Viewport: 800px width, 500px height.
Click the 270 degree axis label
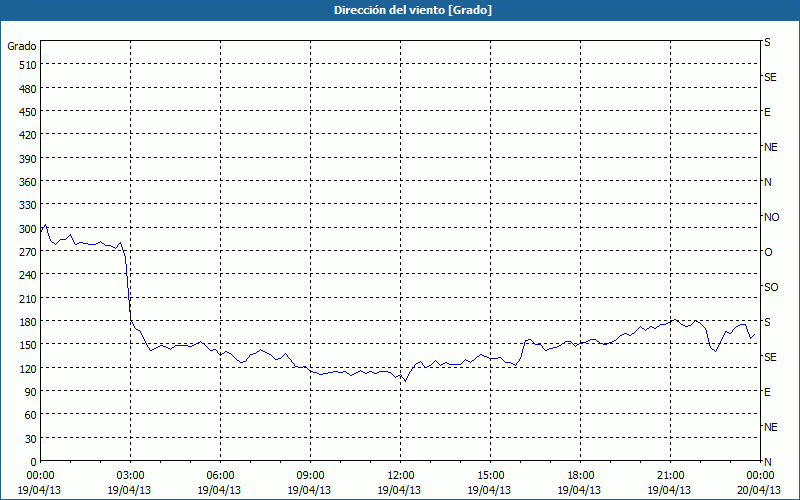click(x=29, y=252)
